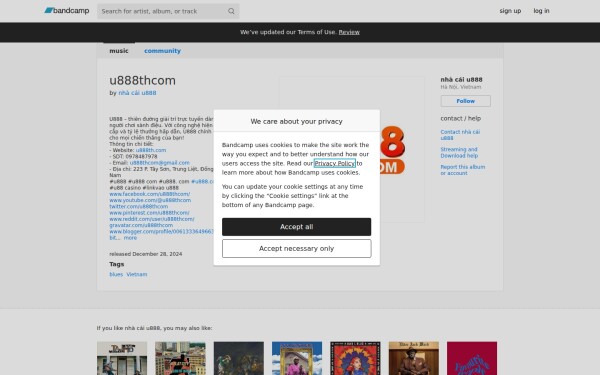The width and height of the screenshot is (600, 375).
Task: Click the search magnifier icon
Action: click(231, 11)
